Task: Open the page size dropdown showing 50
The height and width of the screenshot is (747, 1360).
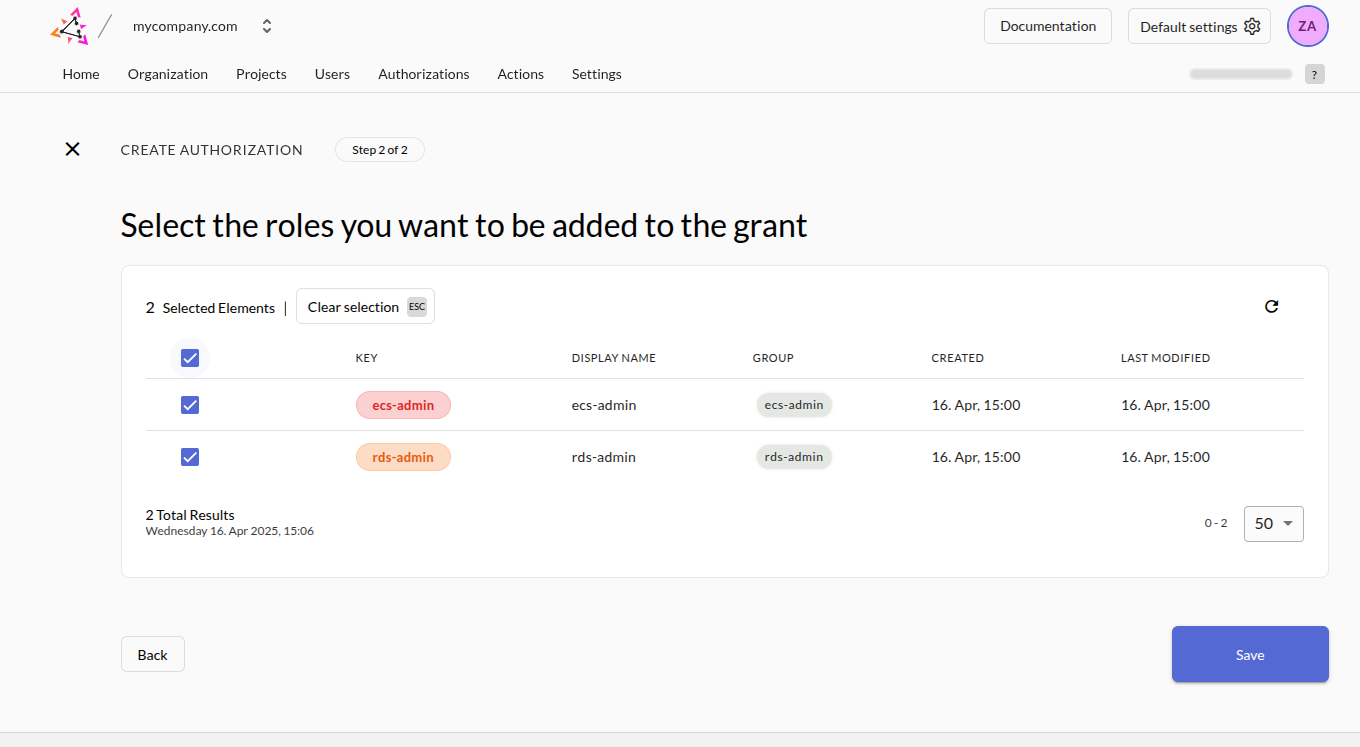Action: tap(1273, 523)
